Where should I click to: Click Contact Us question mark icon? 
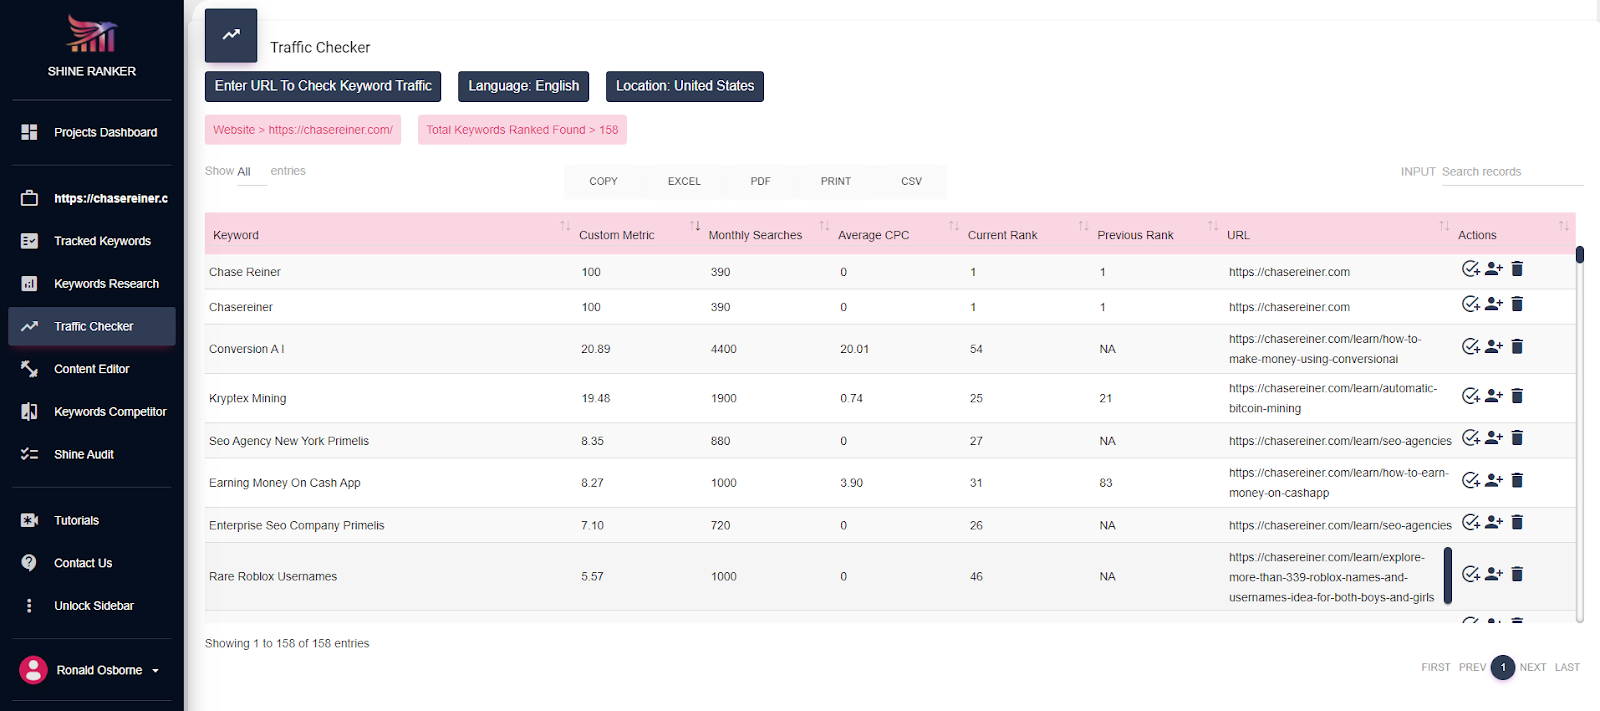point(29,563)
